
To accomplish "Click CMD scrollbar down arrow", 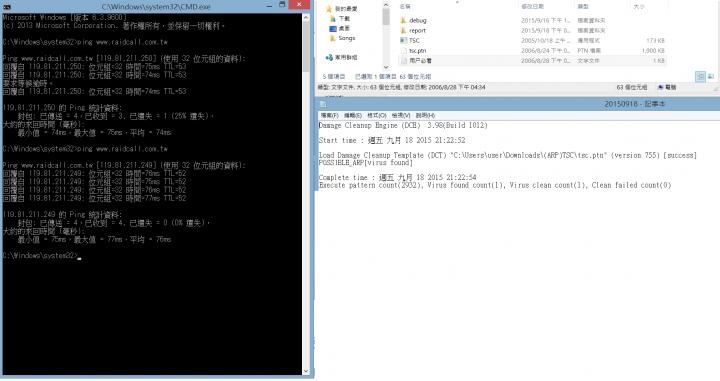I will 306,371.
